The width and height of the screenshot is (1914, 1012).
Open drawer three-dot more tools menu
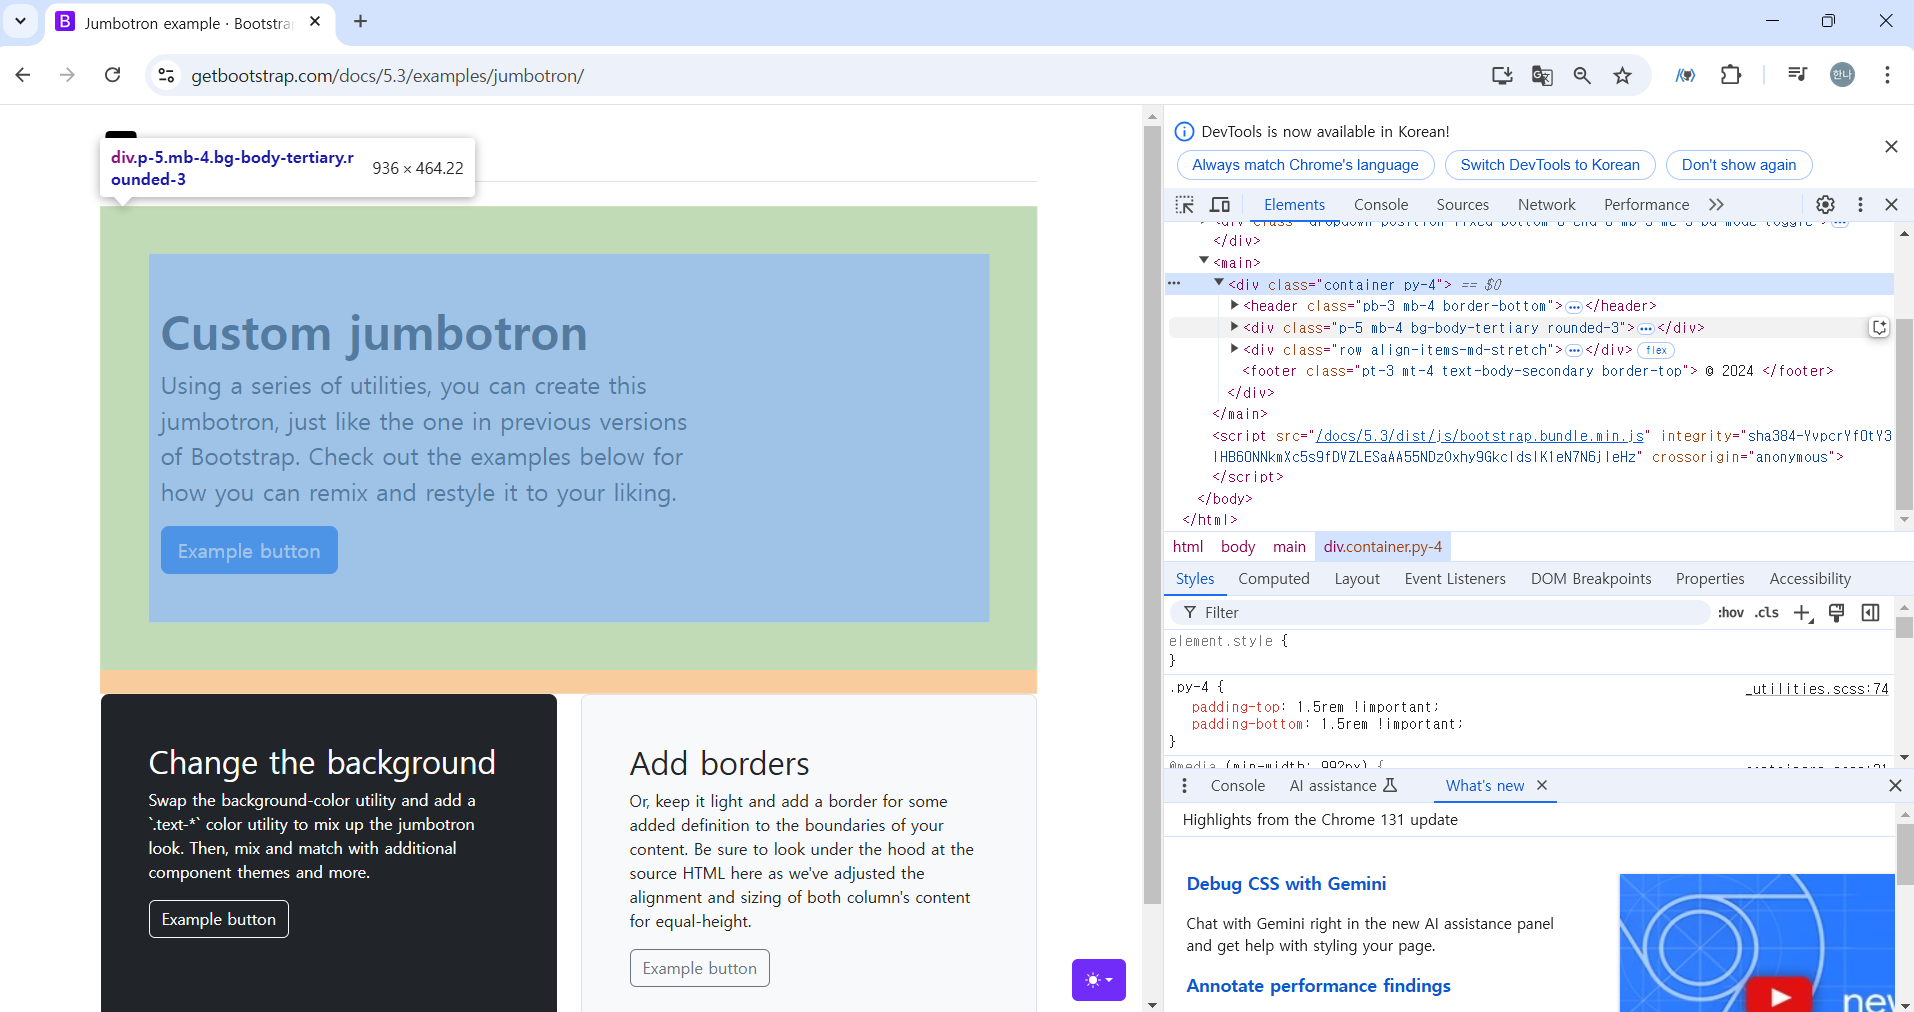click(1184, 786)
